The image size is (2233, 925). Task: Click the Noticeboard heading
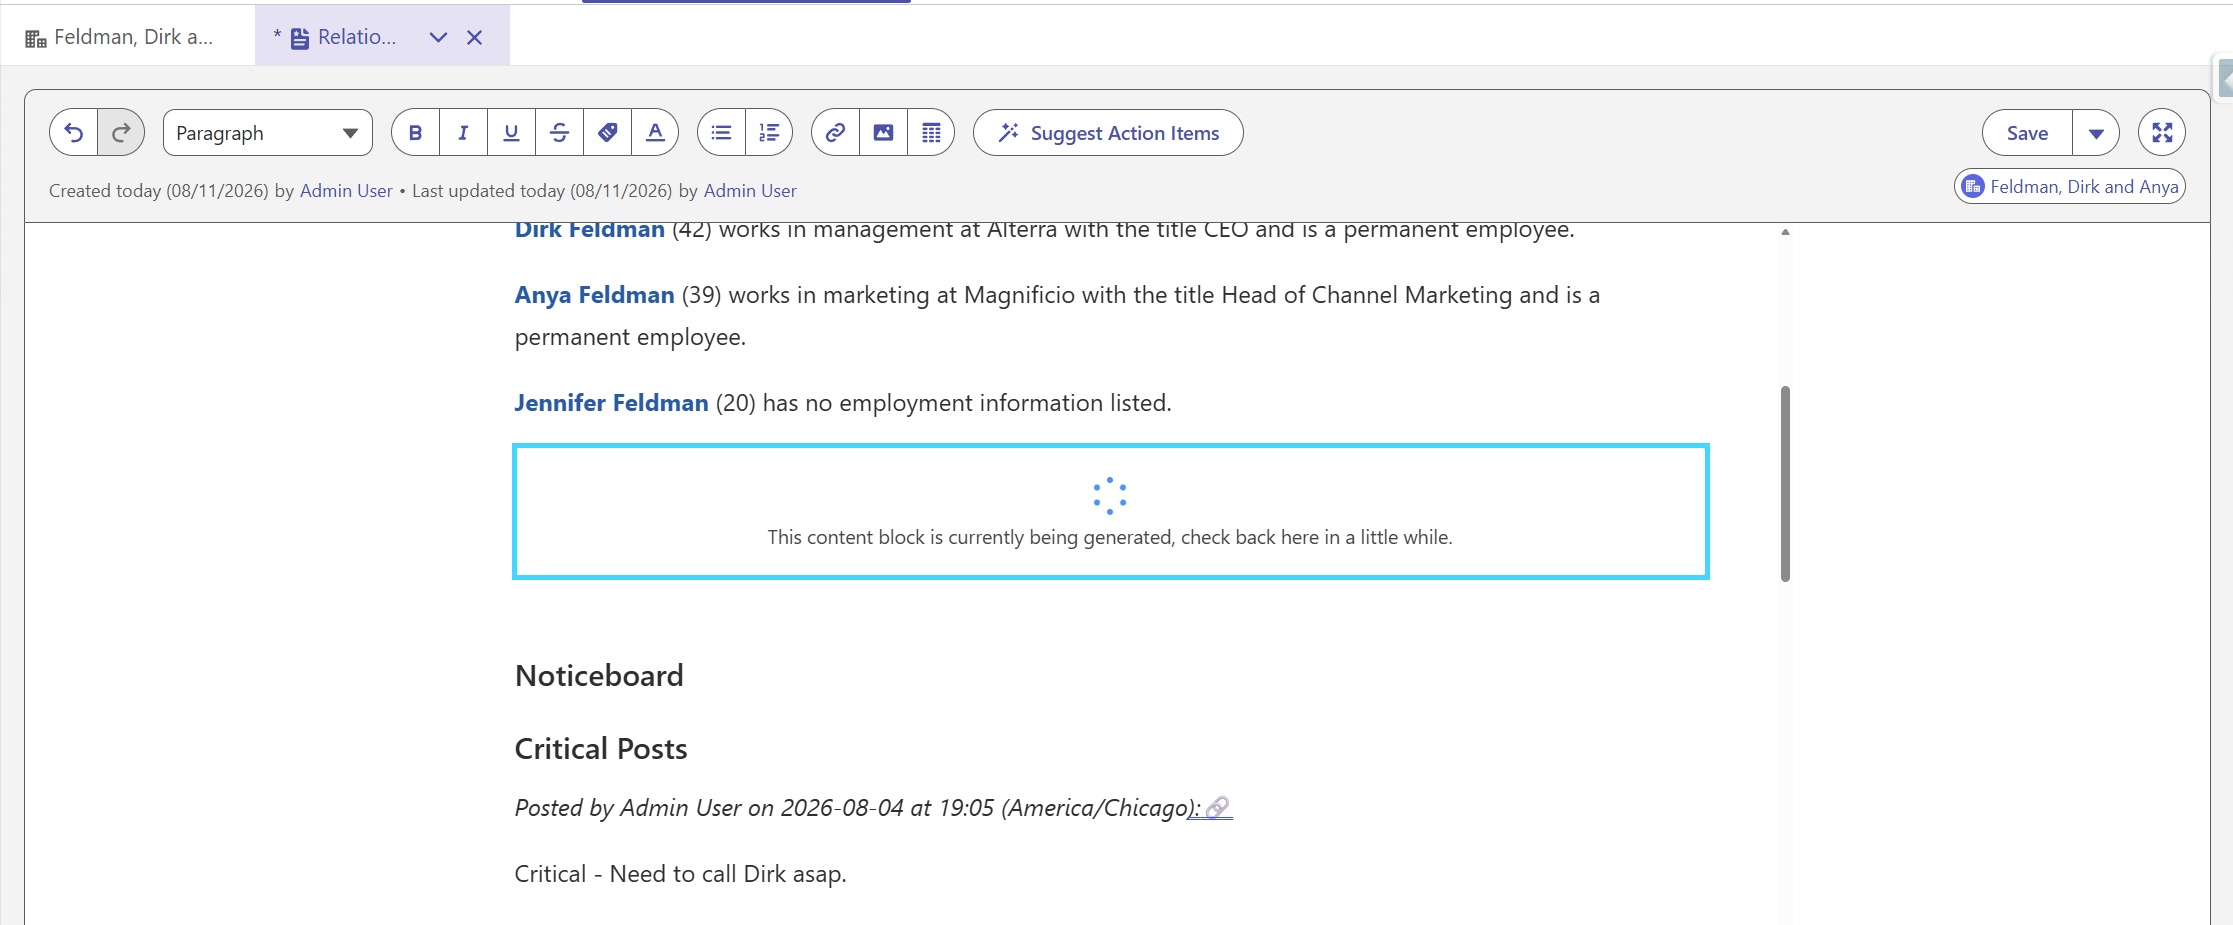tap(599, 676)
